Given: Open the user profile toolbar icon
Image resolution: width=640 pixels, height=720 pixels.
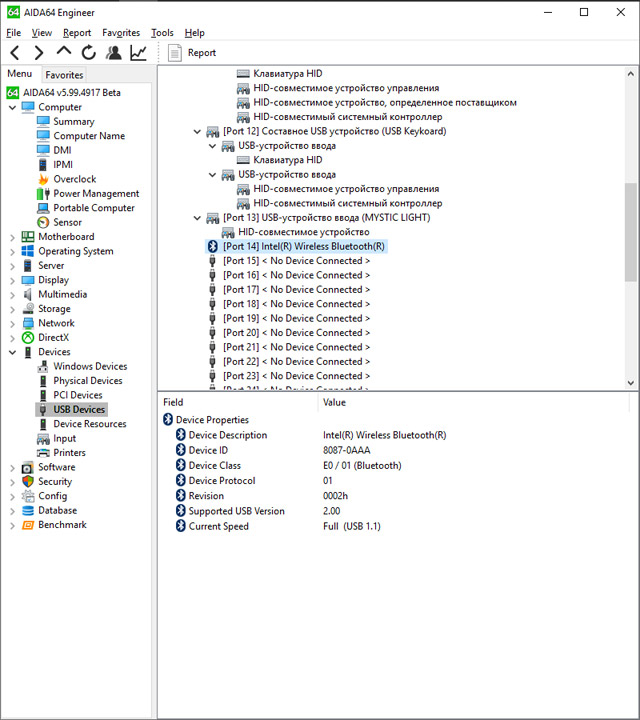Looking at the screenshot, I should pyautogui.click(x=113, y=52).
